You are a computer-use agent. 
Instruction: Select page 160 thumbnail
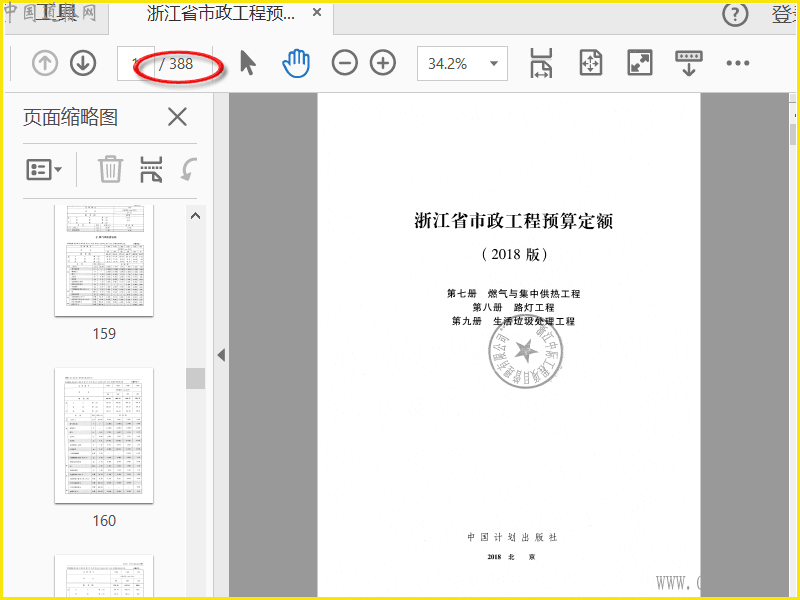pos(104,435)
